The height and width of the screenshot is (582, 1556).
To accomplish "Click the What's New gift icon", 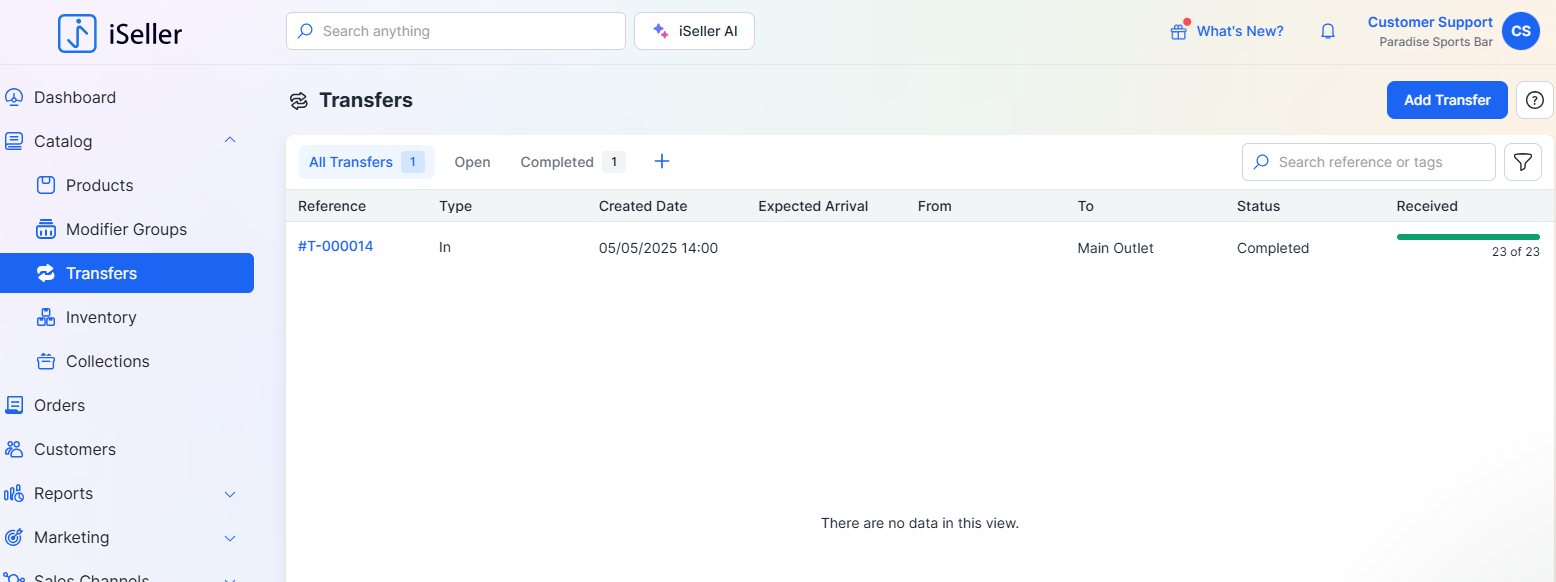I will (x=1179, y=31).
